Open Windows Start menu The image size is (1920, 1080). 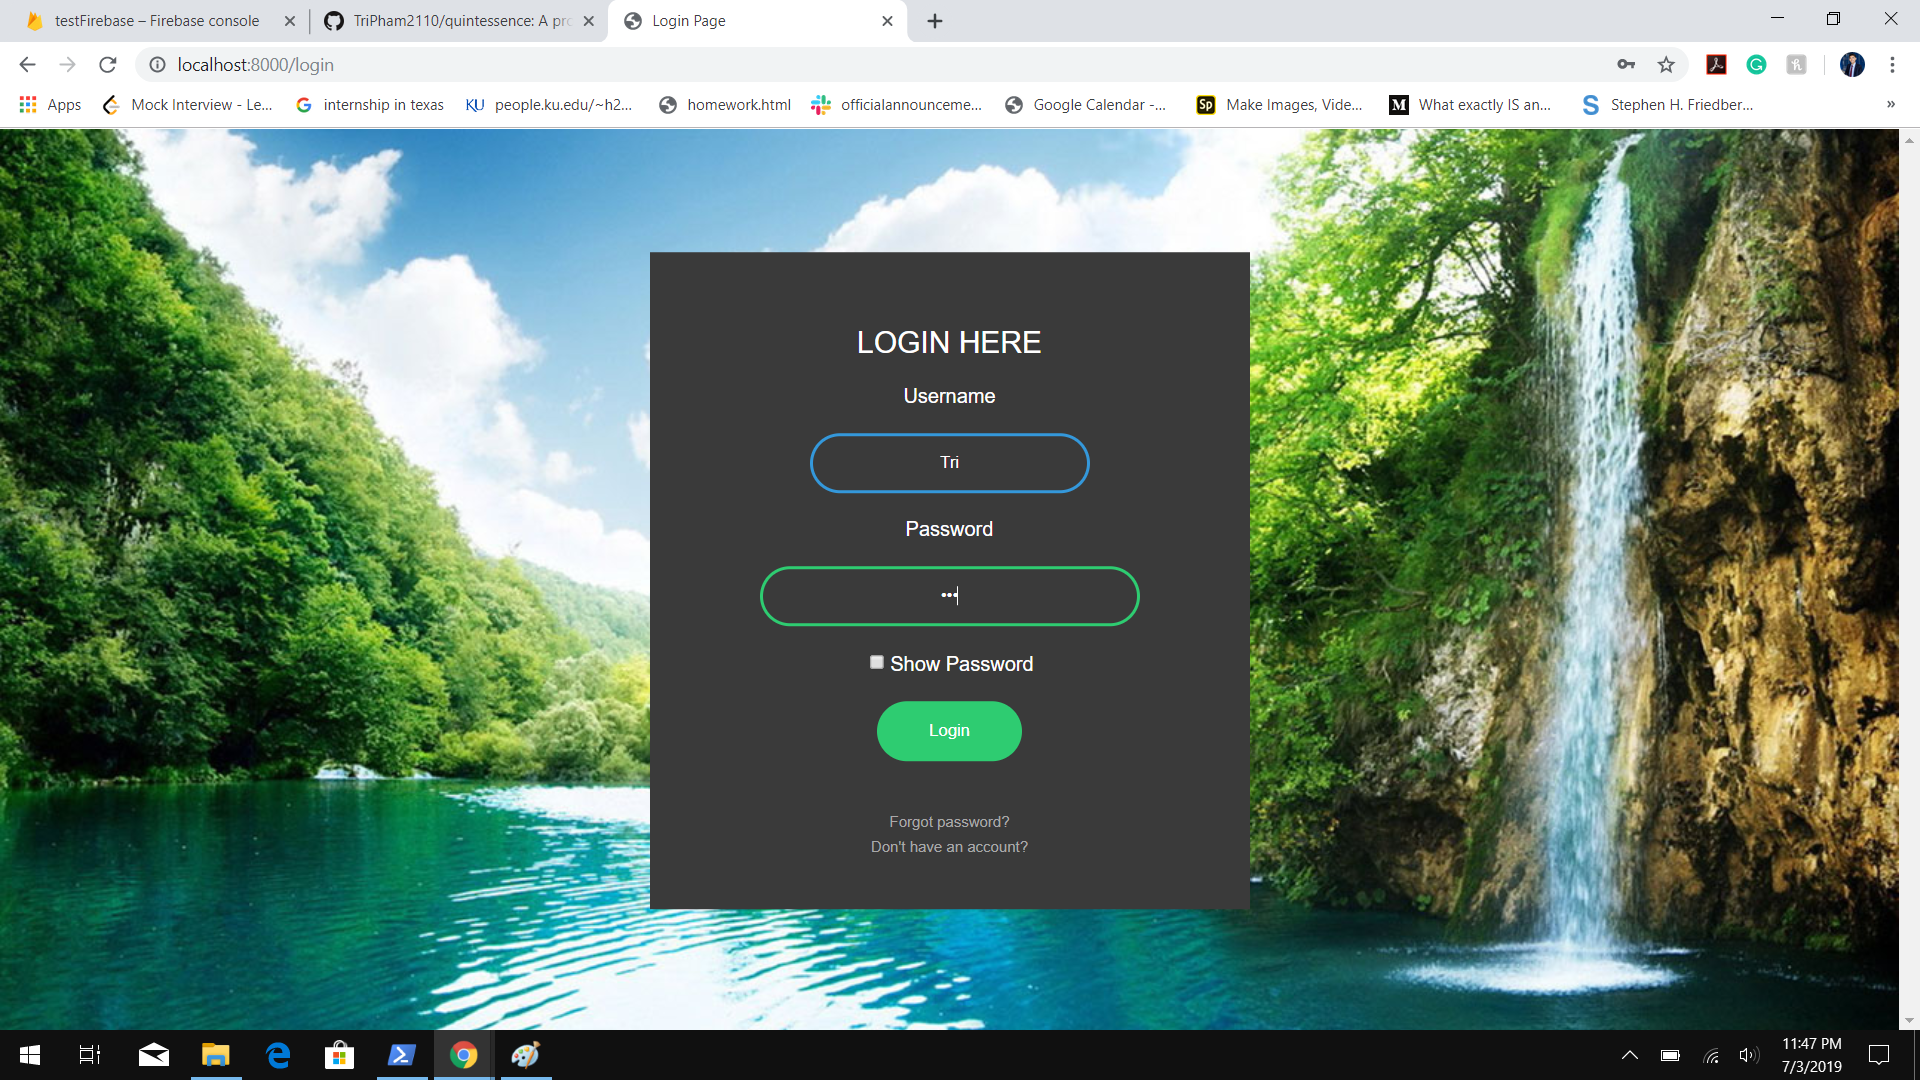30,1055
